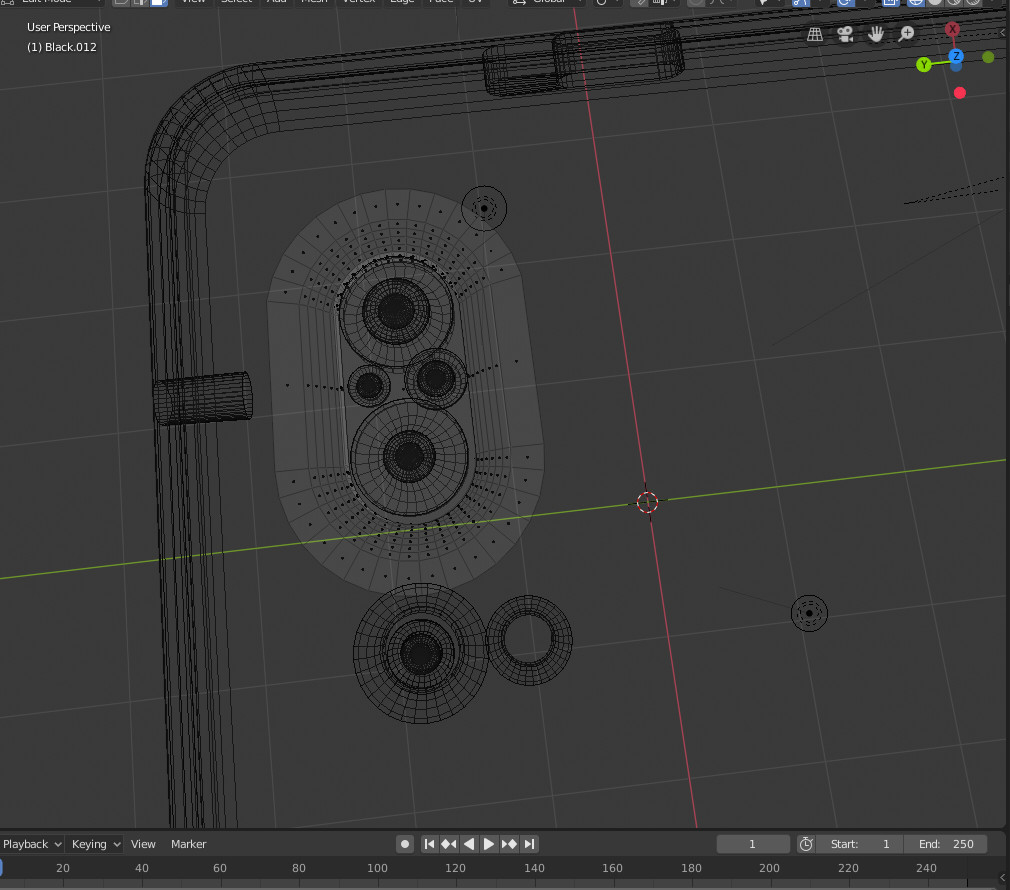
Task: Toggle the viewport overlays
Action: pyautogui.click(x=844, y=3)
